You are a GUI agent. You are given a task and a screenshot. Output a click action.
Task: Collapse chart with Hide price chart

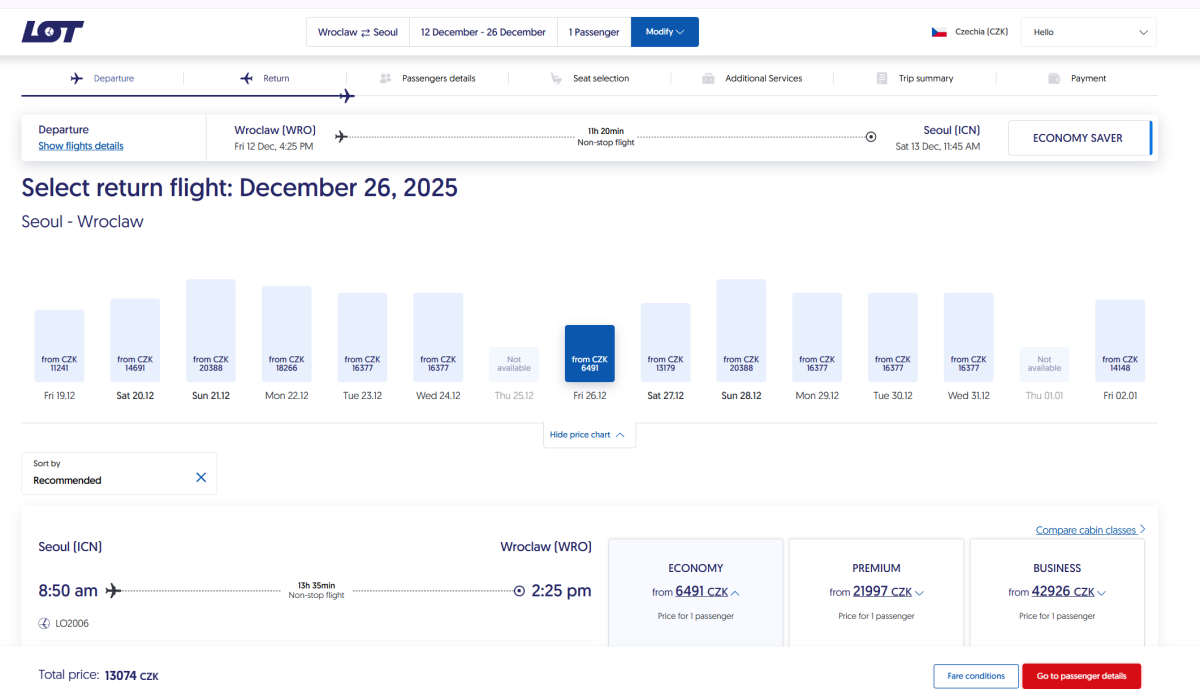click(x=589, y=435)
